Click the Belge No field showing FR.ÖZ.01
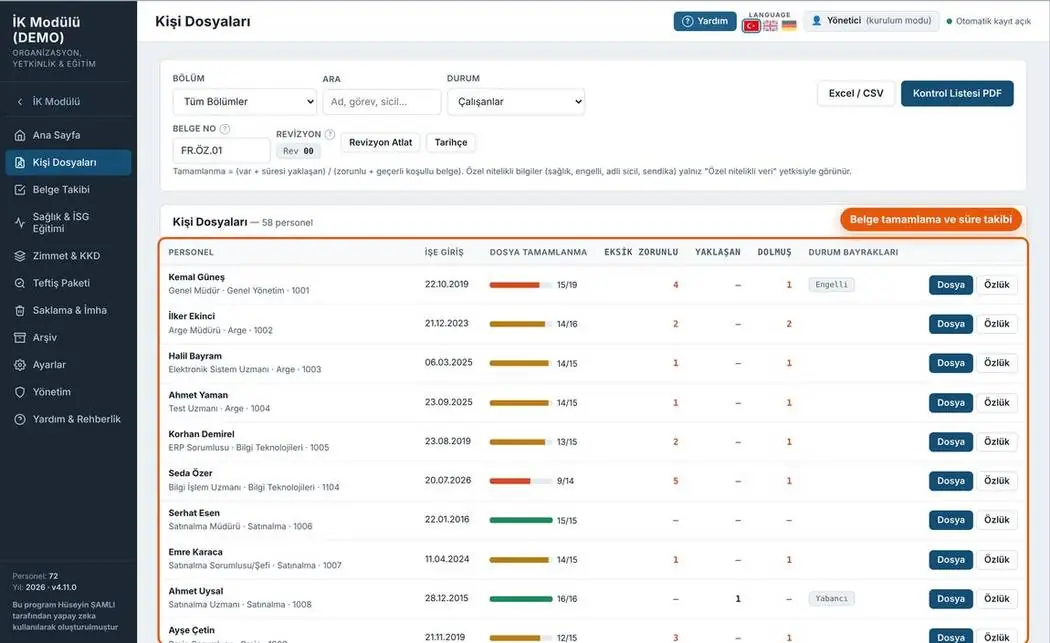The width and height of the screenshot is (1050, 643). pos(221,151)
